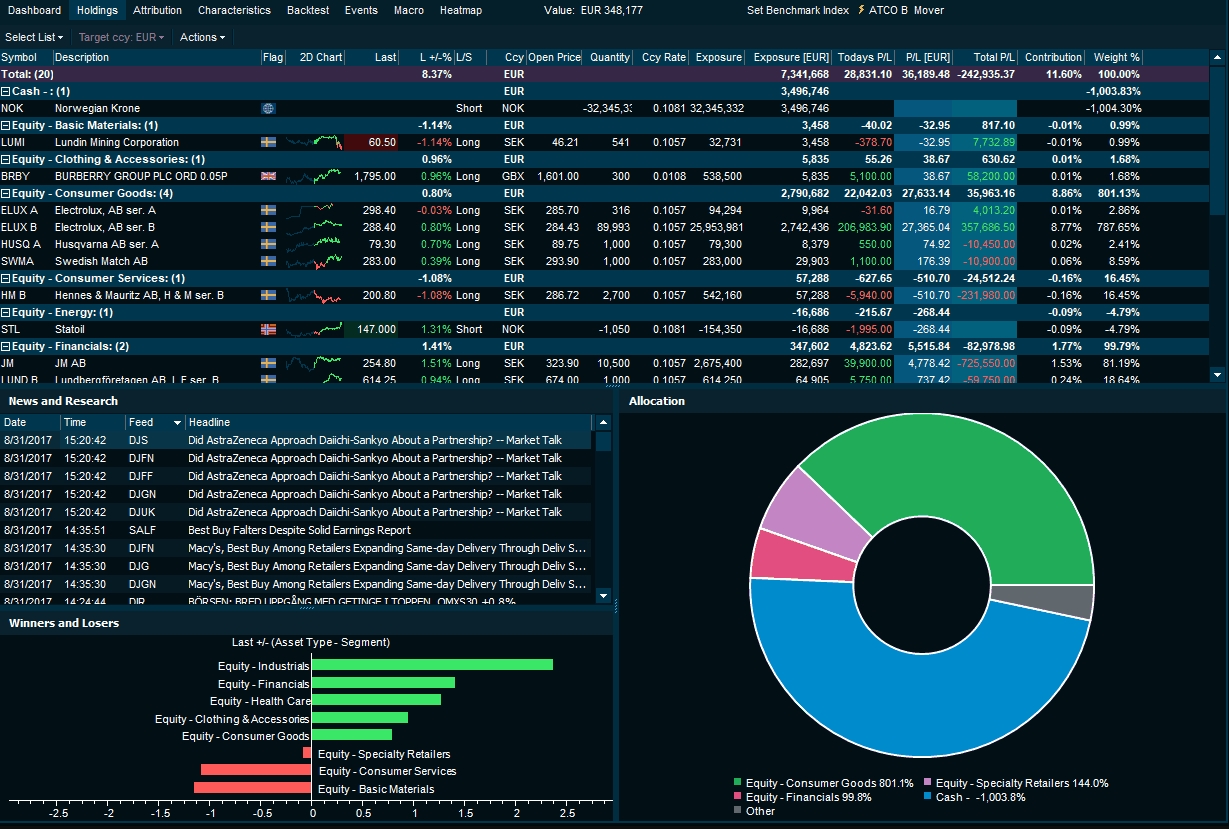Collapse the Equity - Financials group

pyautogui.click(x=7, y=346)
